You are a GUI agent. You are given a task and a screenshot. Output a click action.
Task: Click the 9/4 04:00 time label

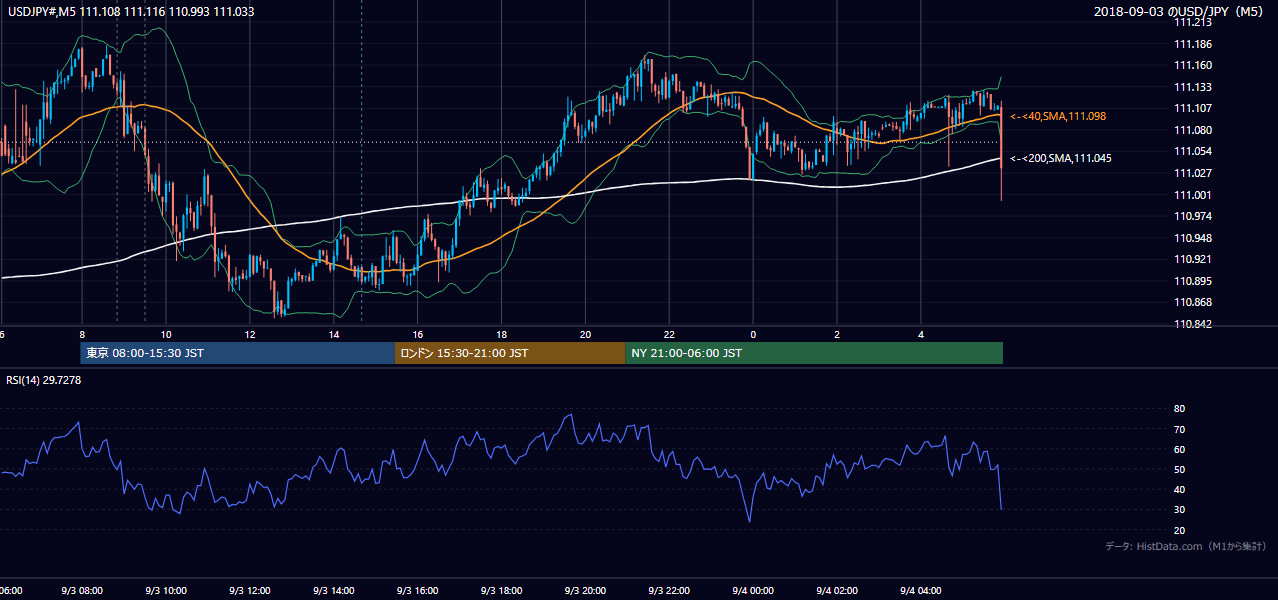[921, 591]
